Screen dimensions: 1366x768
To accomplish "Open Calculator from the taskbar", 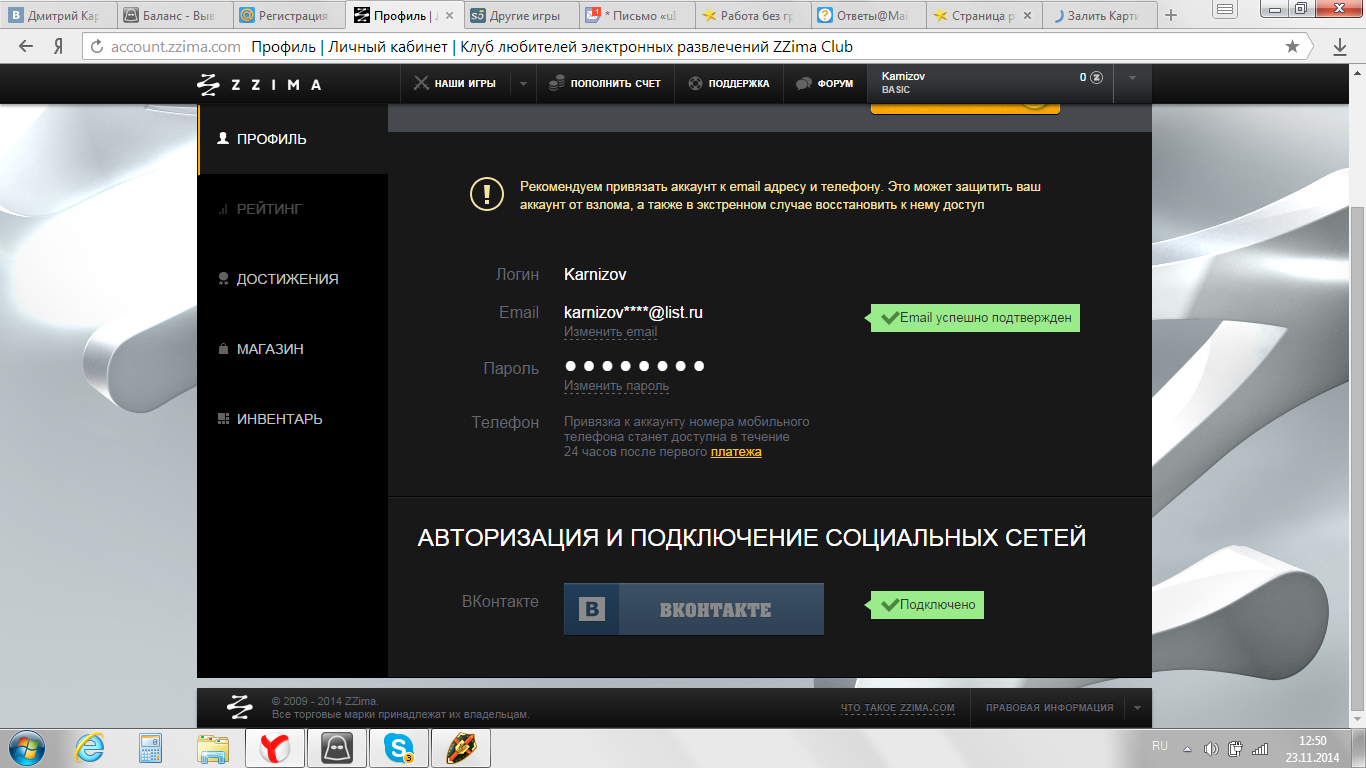I will point(151,748).
